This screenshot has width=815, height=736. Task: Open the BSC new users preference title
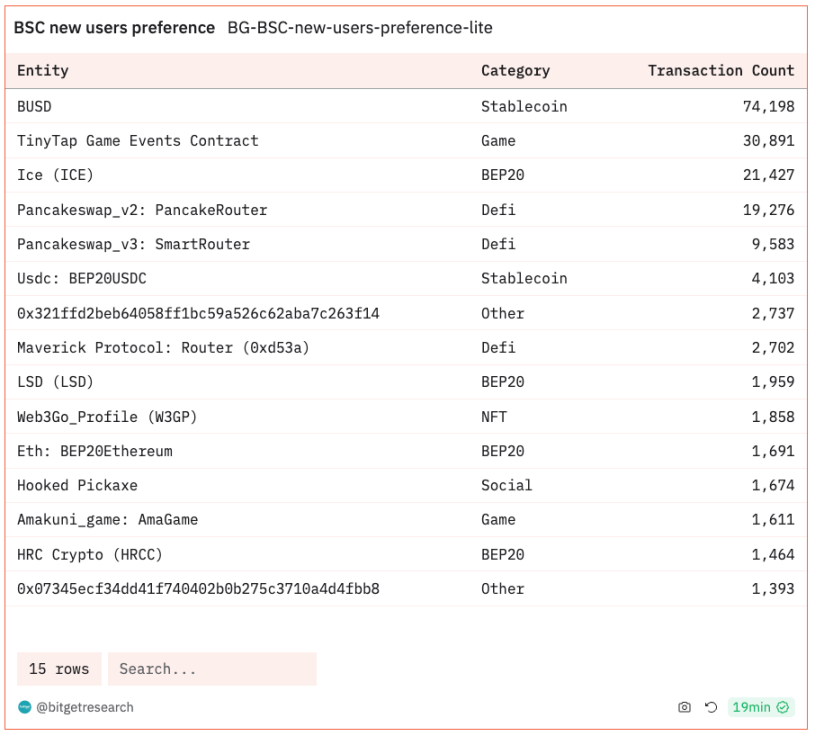tap(113, 28)
